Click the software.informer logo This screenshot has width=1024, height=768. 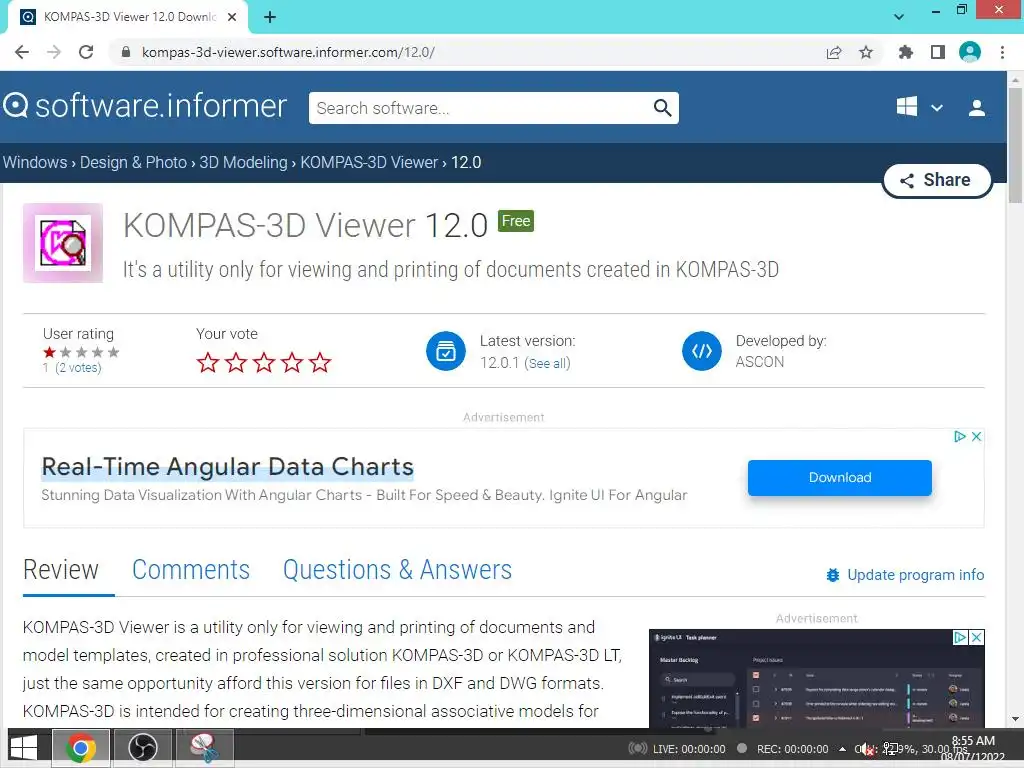144,106
